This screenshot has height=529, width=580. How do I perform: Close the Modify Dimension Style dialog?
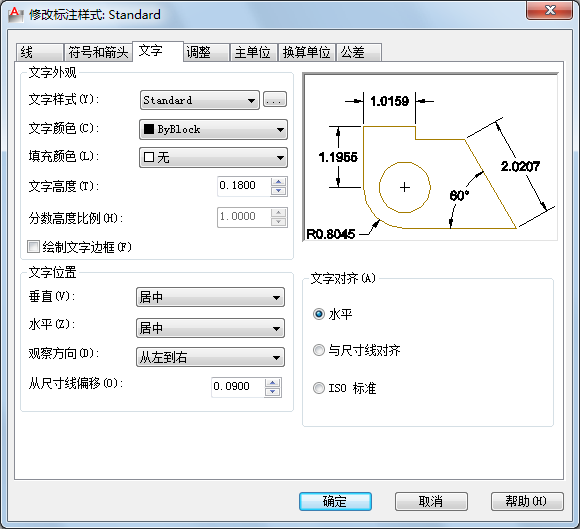click(x=550, y=10)
